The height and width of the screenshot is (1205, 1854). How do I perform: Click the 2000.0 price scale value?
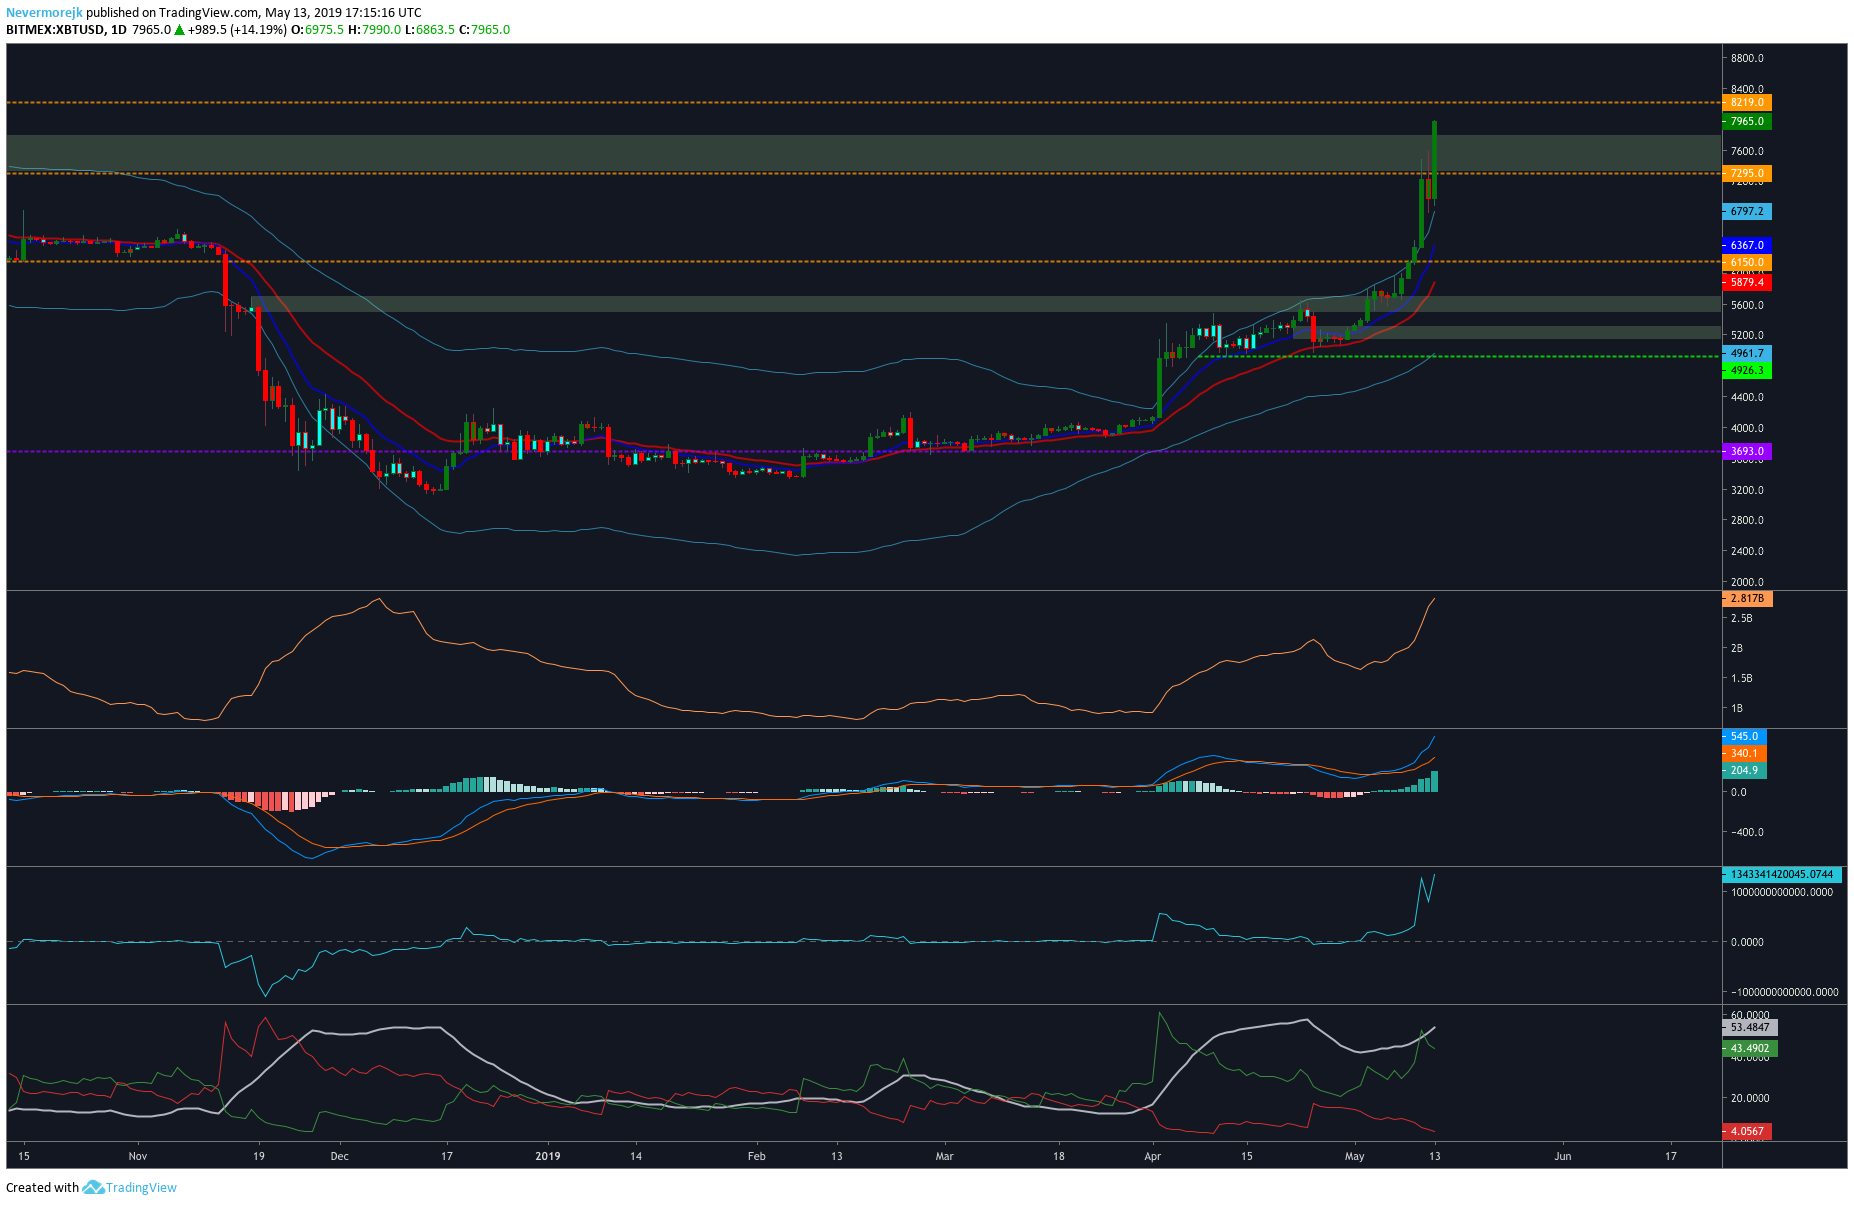(1748, 582)
